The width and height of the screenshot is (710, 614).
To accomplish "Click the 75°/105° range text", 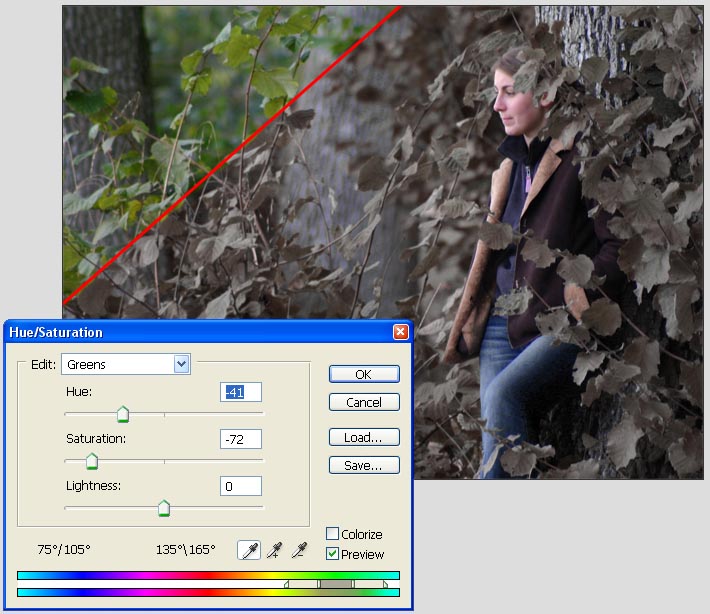I will coord(64,550).
